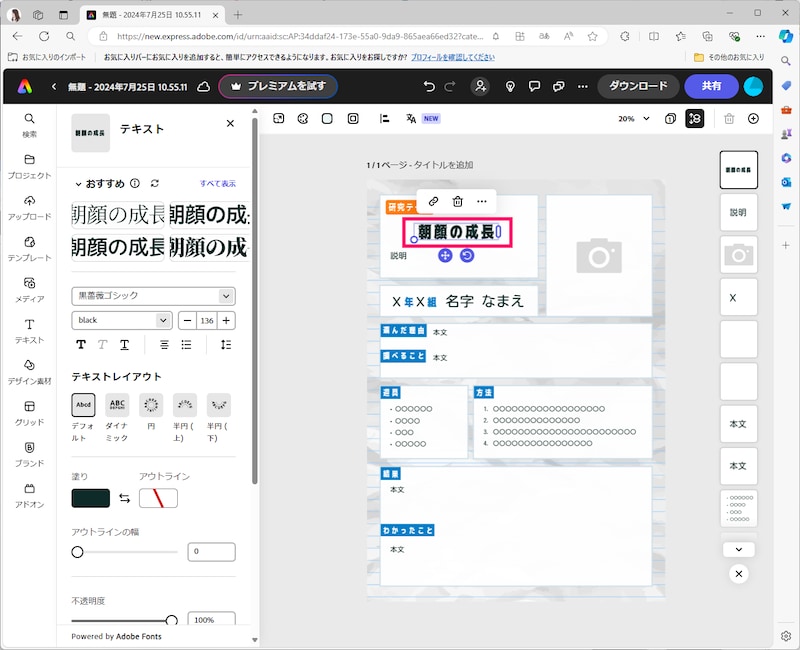Open その他のお気に入り in favorites bar
Screen dimensions: 800x650
pyautogui.click(x=737, y=58)
